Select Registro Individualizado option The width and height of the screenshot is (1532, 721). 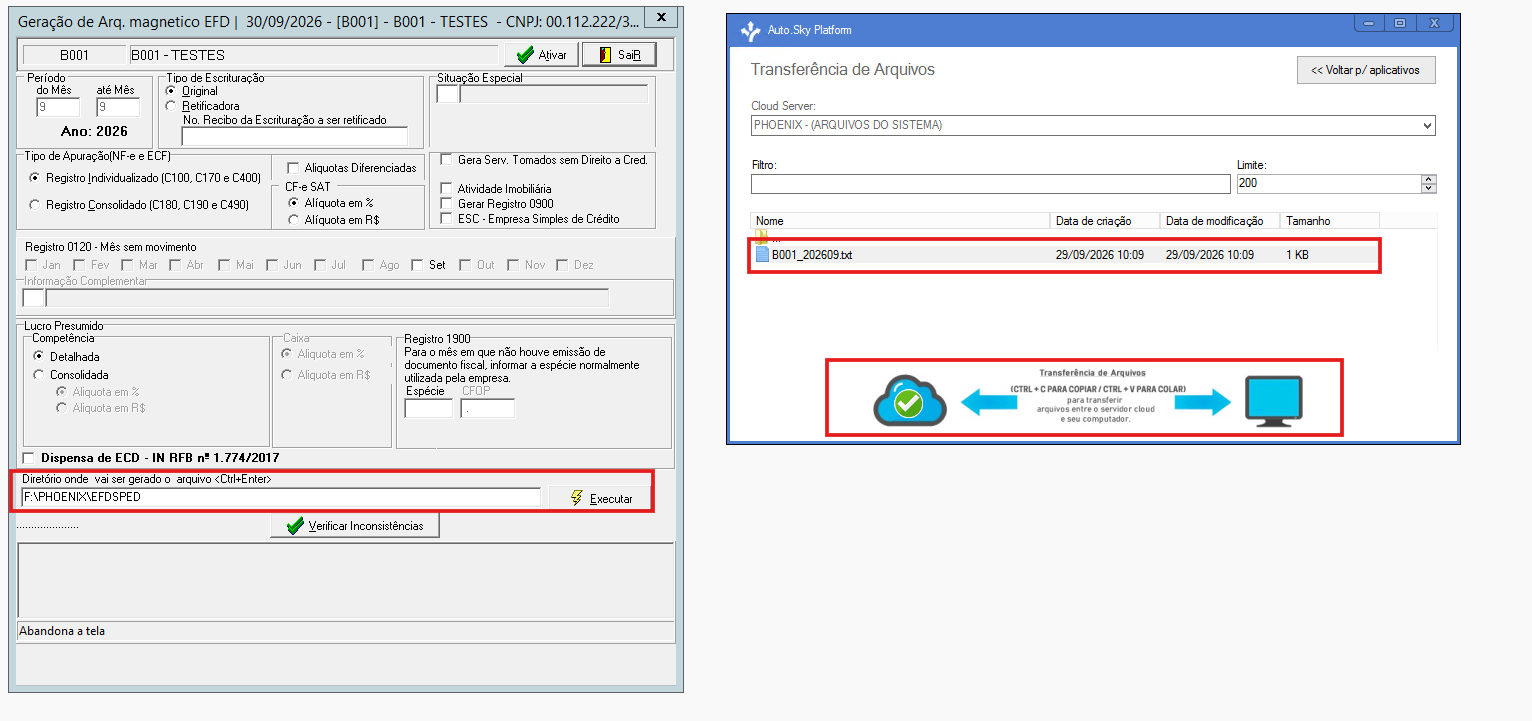36,178
